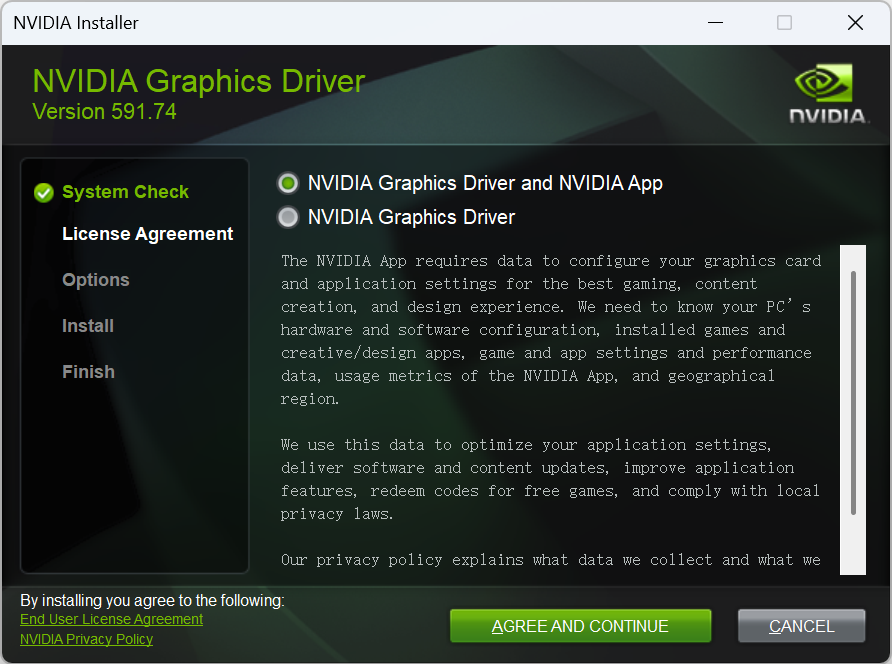The width and height of the screenshot is (892, 664).
Task: Select the Install step in sidebar
Action: pos(88,326)
